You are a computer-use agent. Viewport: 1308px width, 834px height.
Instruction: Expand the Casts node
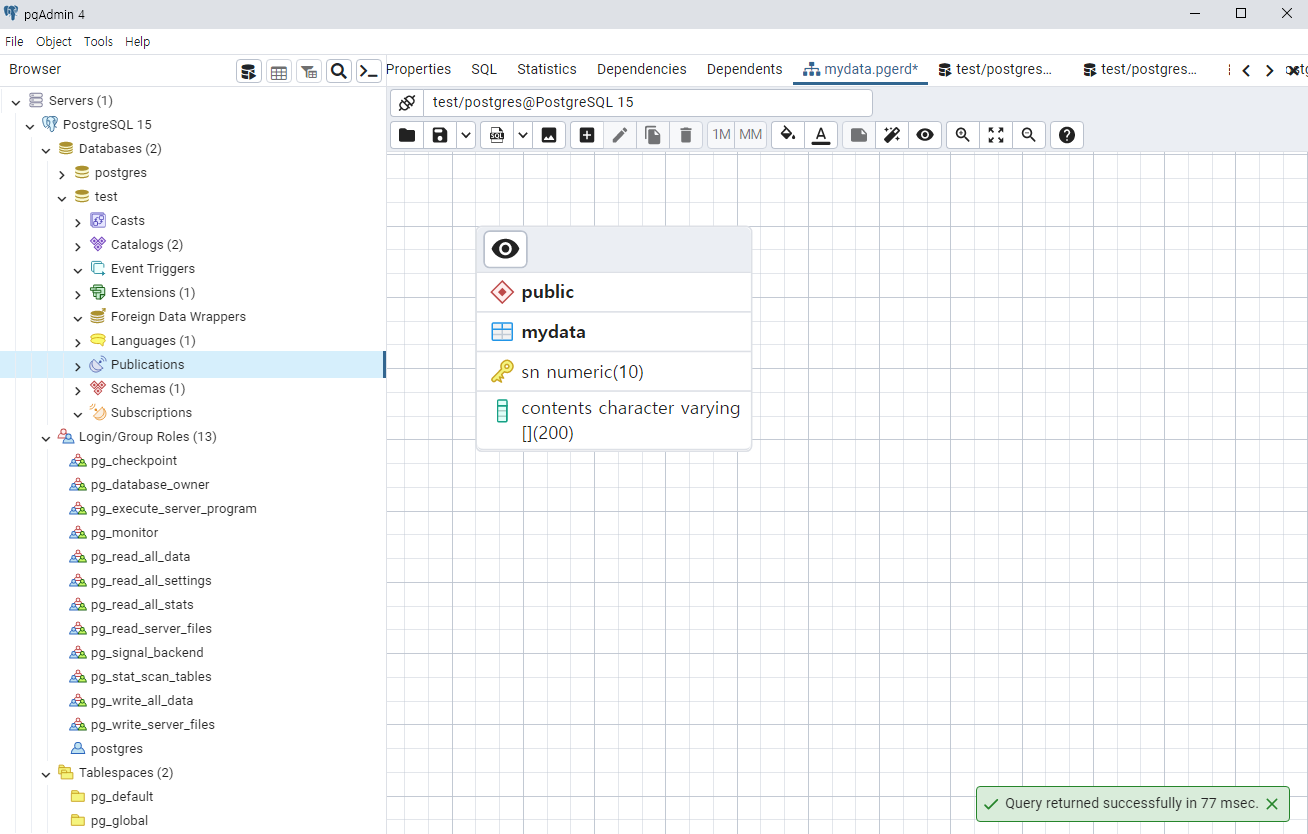point(78,221)
